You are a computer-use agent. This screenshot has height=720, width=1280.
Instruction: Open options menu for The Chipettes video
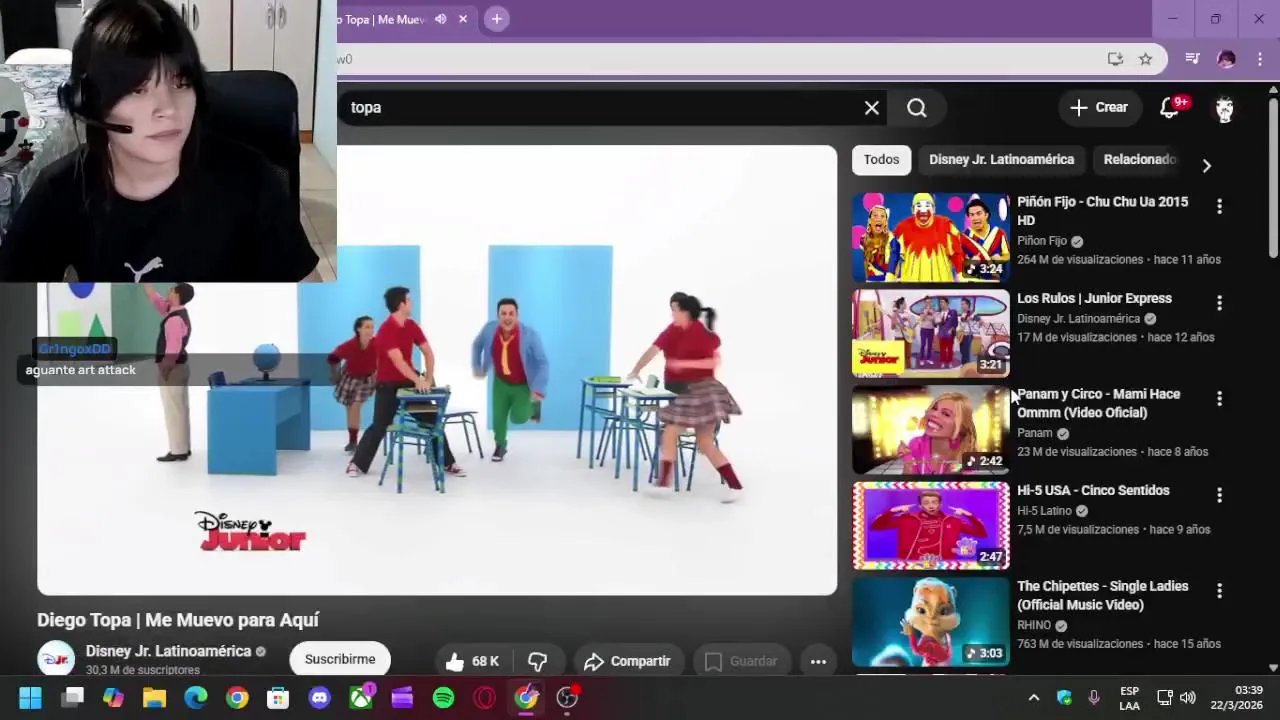point(1219,590)
